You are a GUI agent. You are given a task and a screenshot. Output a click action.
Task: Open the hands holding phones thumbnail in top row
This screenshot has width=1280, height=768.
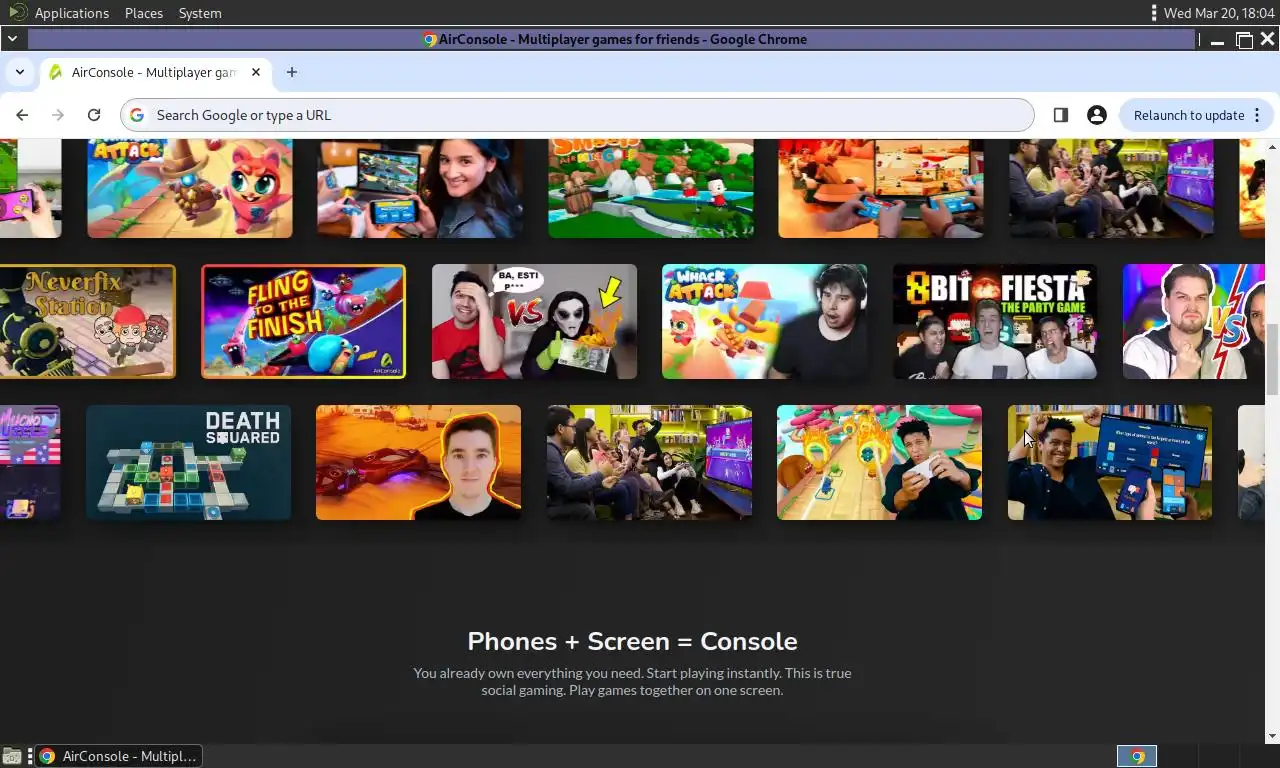click(881, 188)
